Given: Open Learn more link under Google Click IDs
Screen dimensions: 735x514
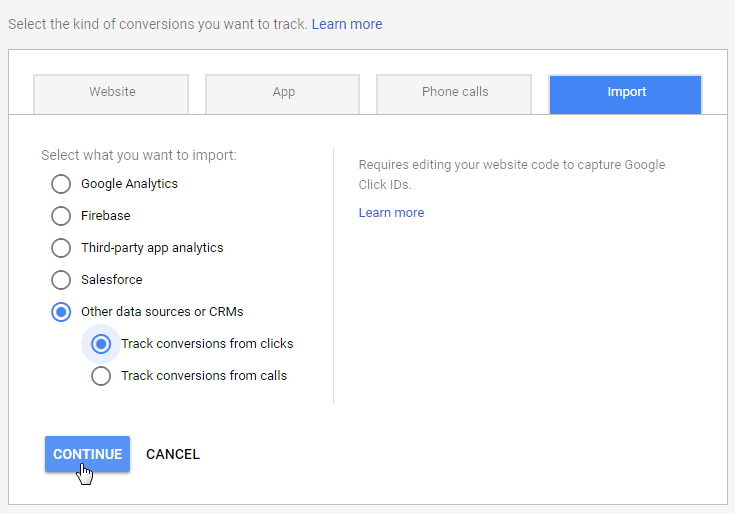Looking at the screenshot, I should [x=391, y=213].
